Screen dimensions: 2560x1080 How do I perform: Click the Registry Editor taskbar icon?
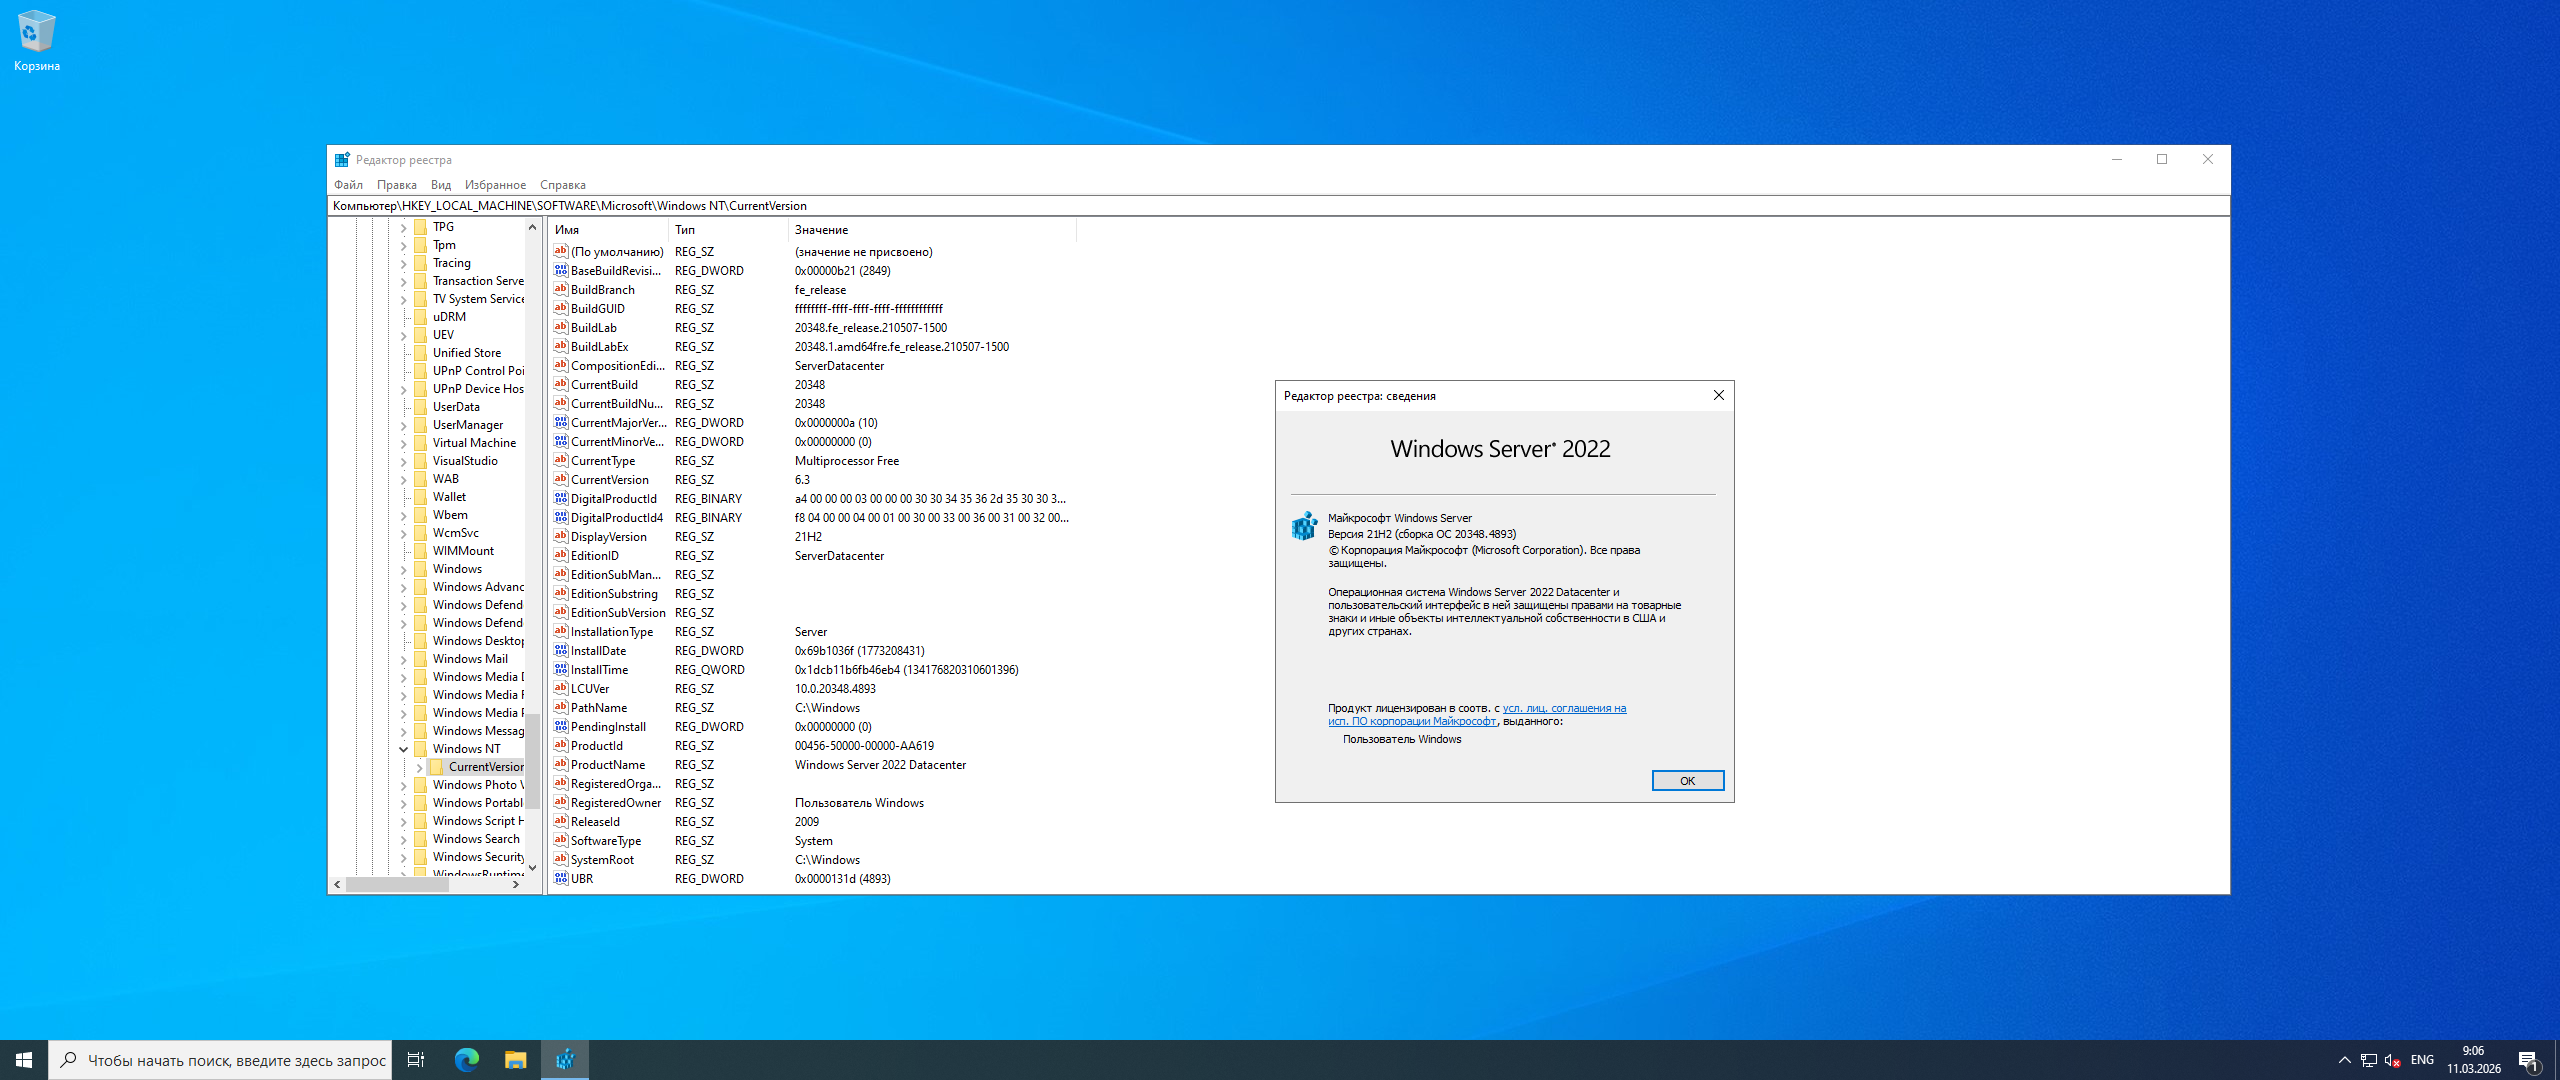pos(565,1060)
